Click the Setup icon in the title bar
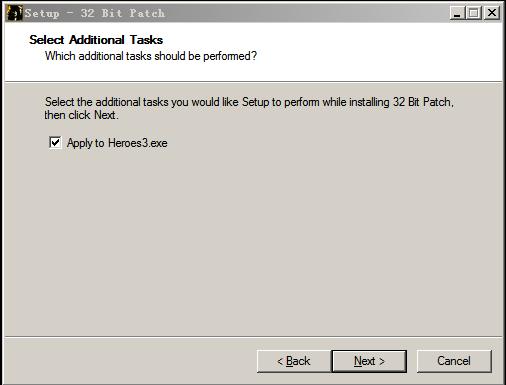506x385 pixels. click(14, 13)
